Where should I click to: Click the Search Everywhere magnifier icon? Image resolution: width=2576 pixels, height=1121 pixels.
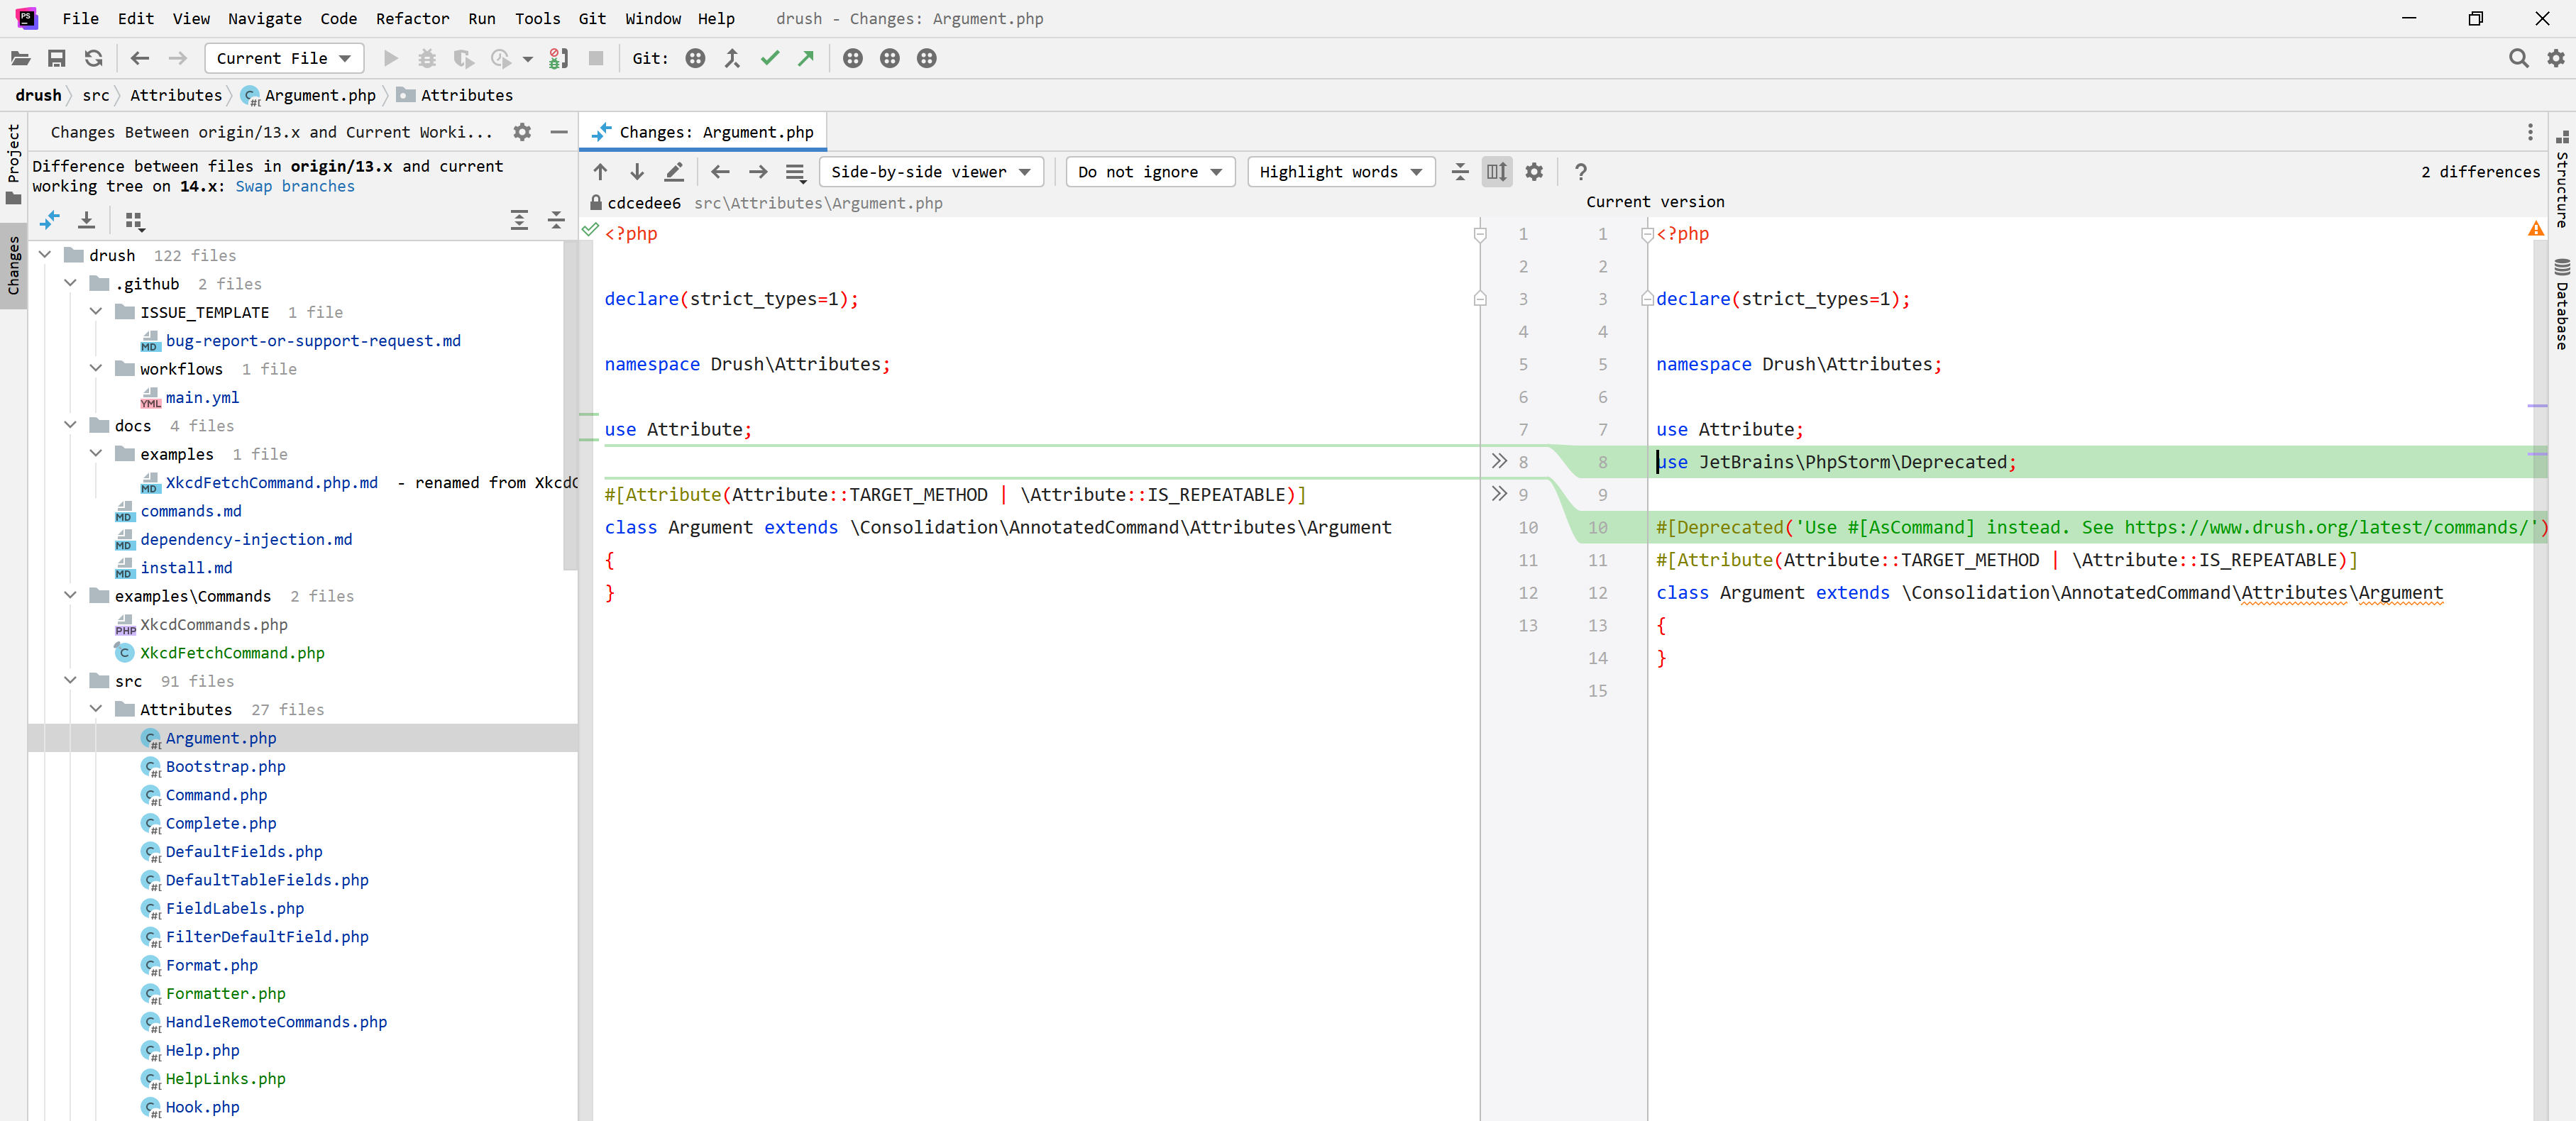click(x=2518, y=58)
